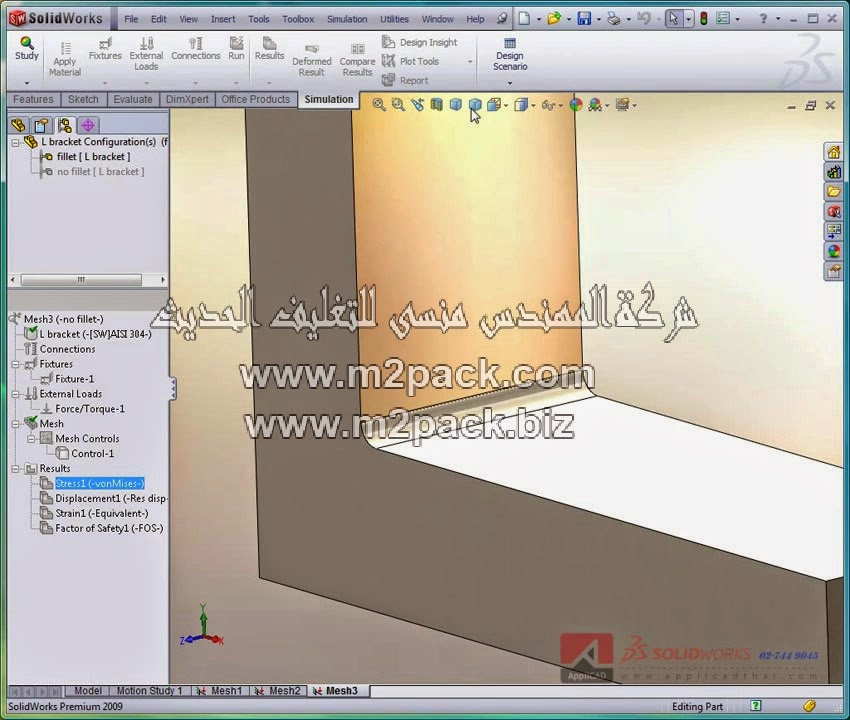
Task: Select Stress1 (-vonMises-) result
Action: click(x=100, y=483)
